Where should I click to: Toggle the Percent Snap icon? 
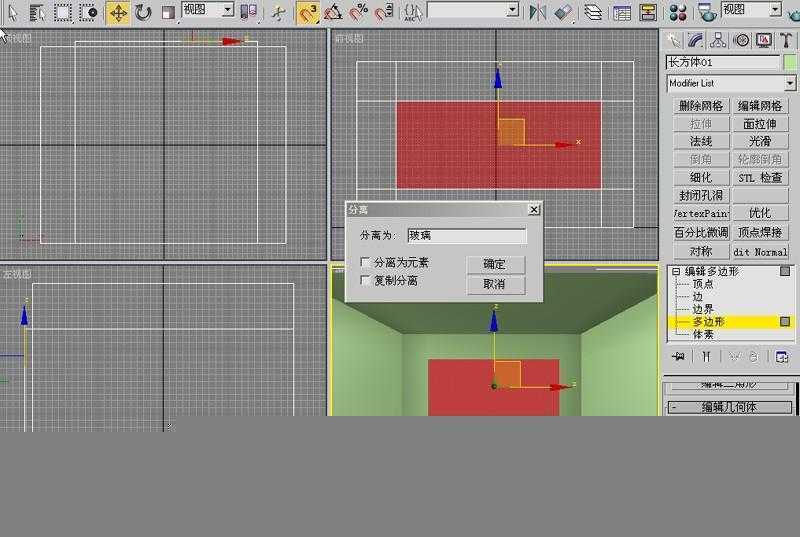[x=359, y=12]
